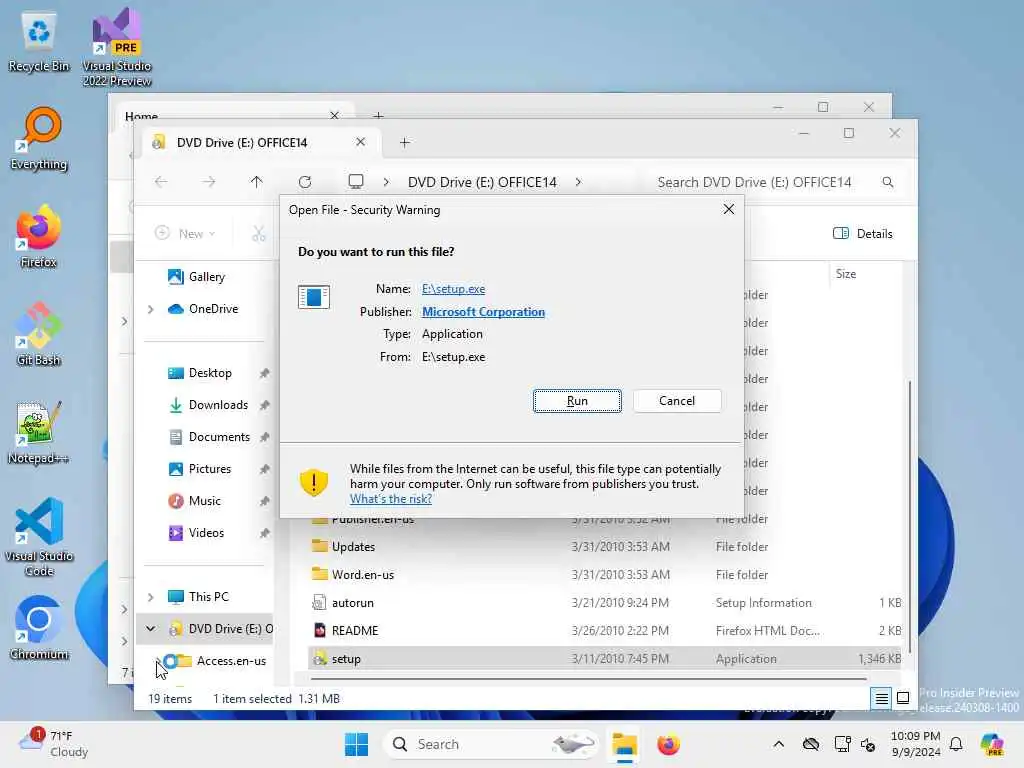
Task: Cancel the security warning dialog
Action: (677, 401)
